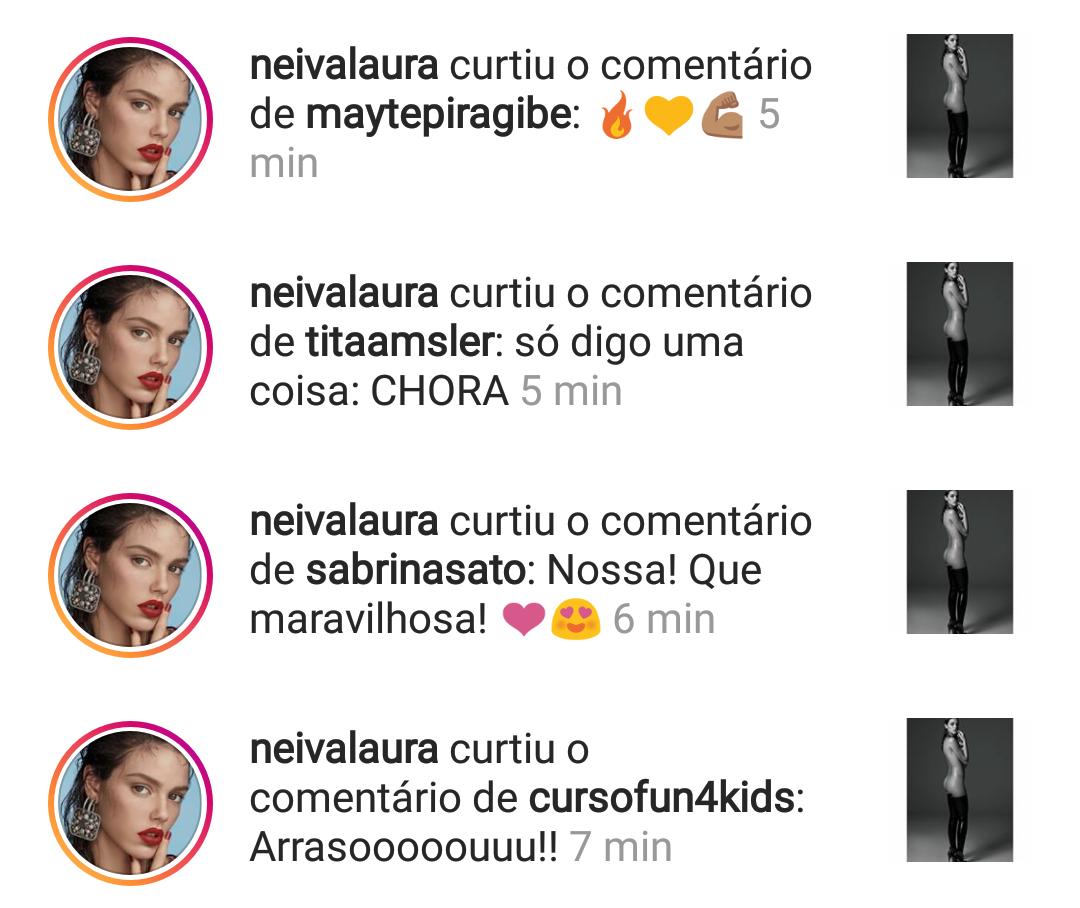
Task: Open profile picture beside sabrinasato comment notification
Action: click(x=130, y=575)
